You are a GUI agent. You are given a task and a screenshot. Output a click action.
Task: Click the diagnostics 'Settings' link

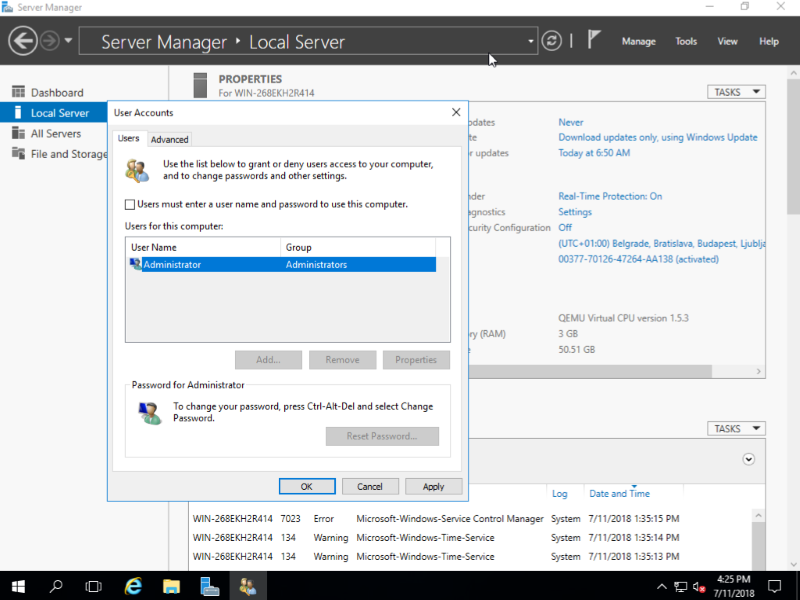[575, 212]
